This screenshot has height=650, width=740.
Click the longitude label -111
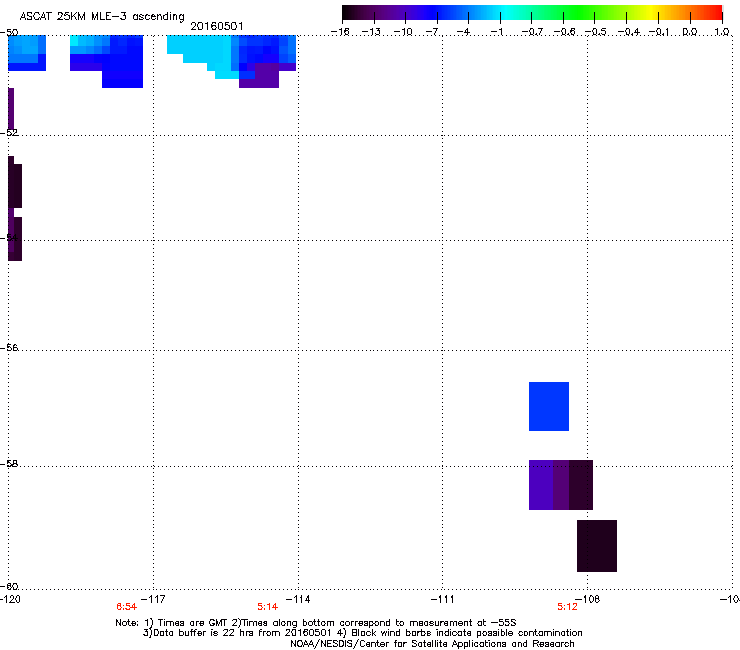coord(442,599)
